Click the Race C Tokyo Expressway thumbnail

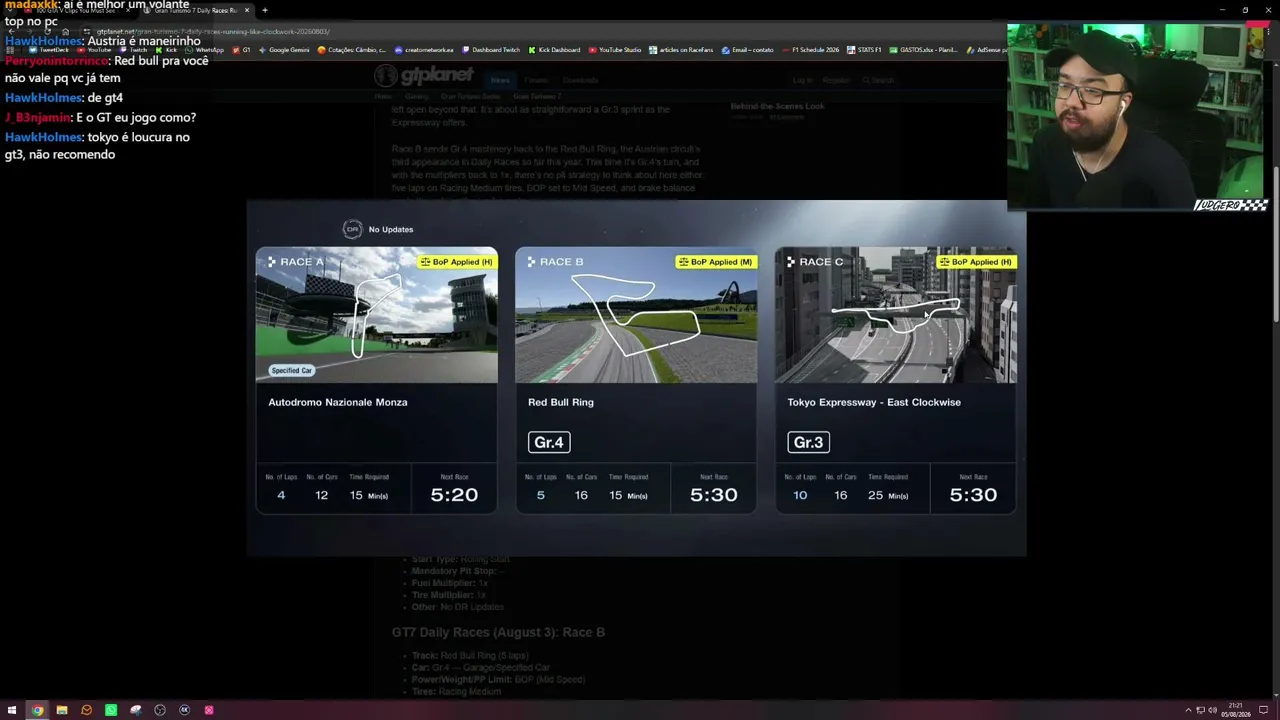pyautogui.click(x=896, y=315)
